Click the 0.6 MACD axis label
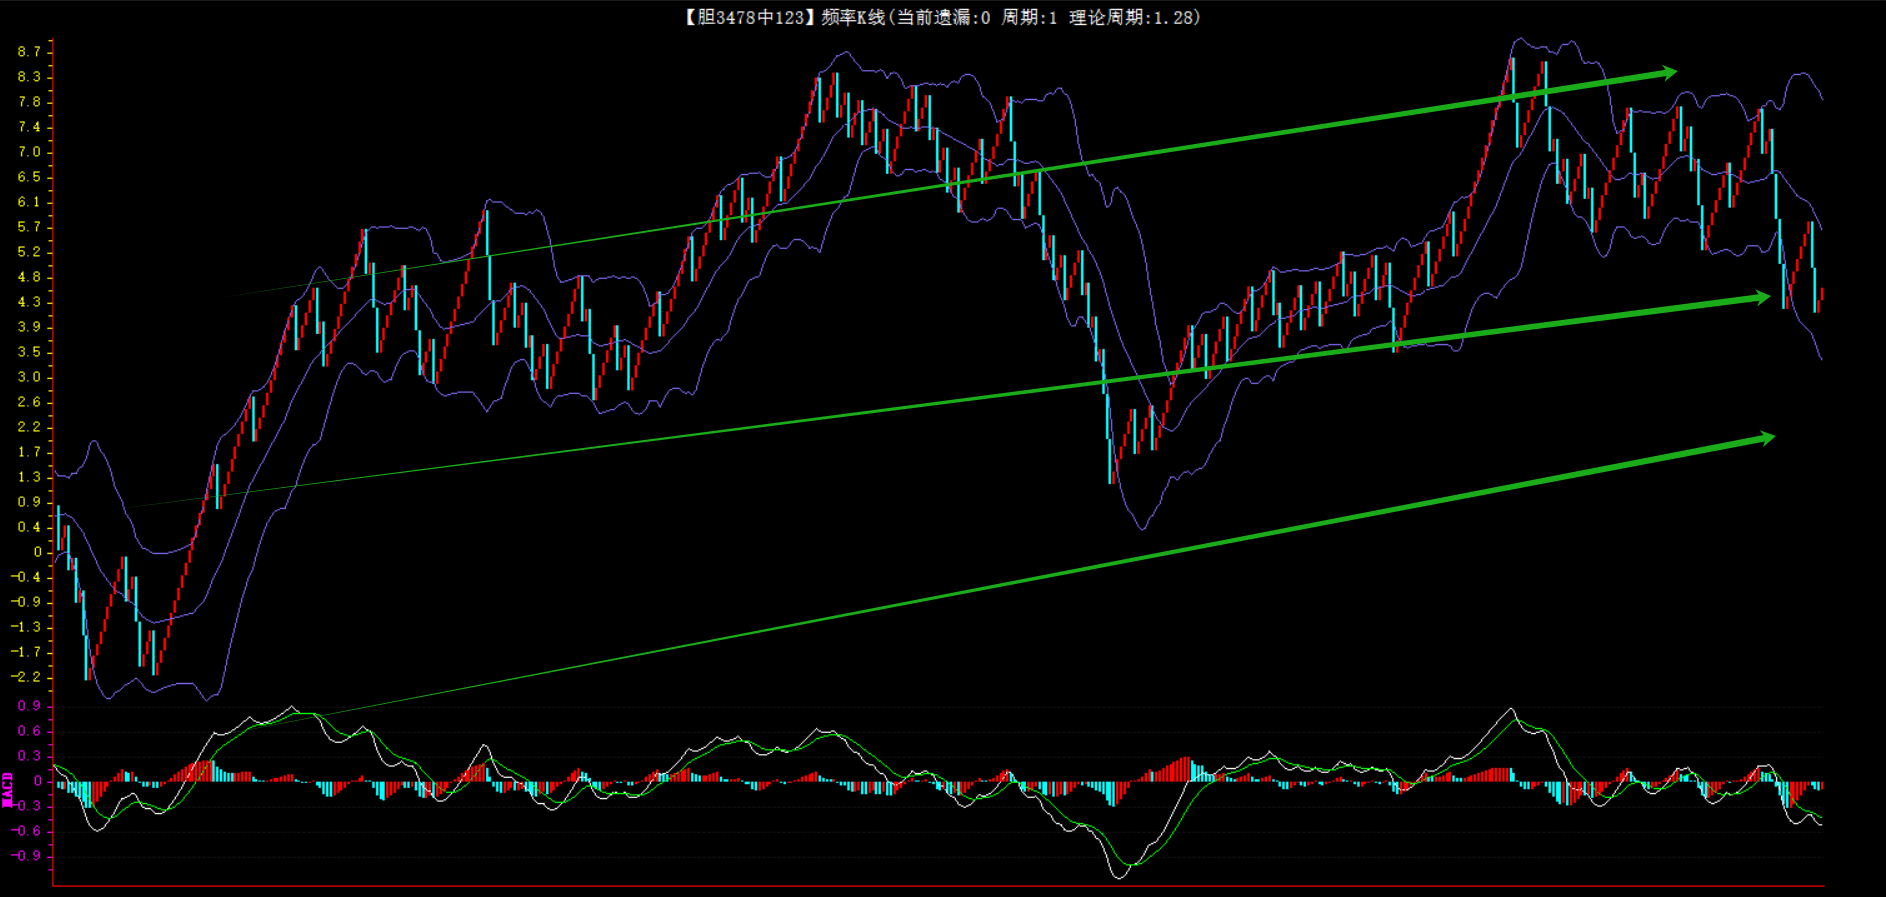1886x897 pixels. 29,731
